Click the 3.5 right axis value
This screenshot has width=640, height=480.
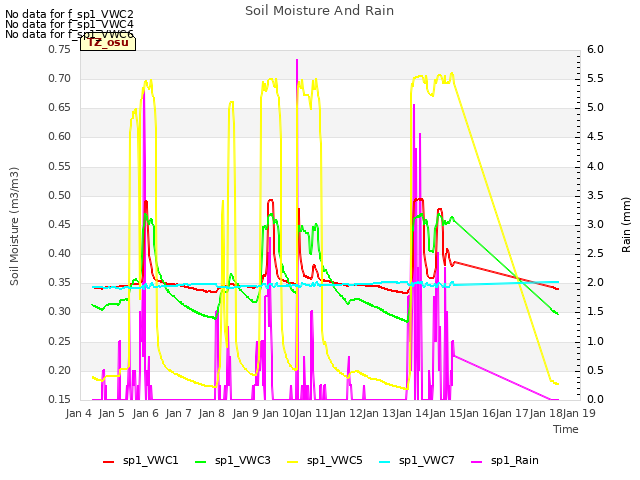[x=595, y=196]
